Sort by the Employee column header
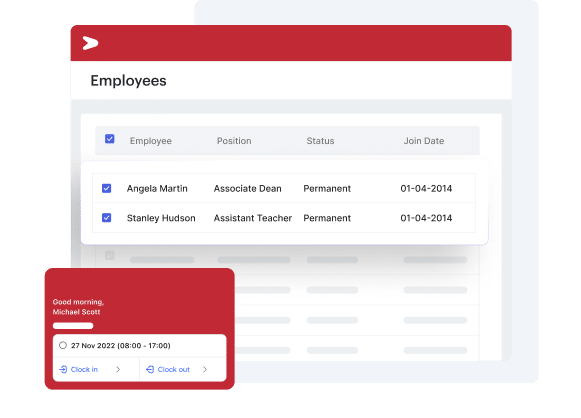The height and width of the screenshot is (418, 581). pos(150,141)
